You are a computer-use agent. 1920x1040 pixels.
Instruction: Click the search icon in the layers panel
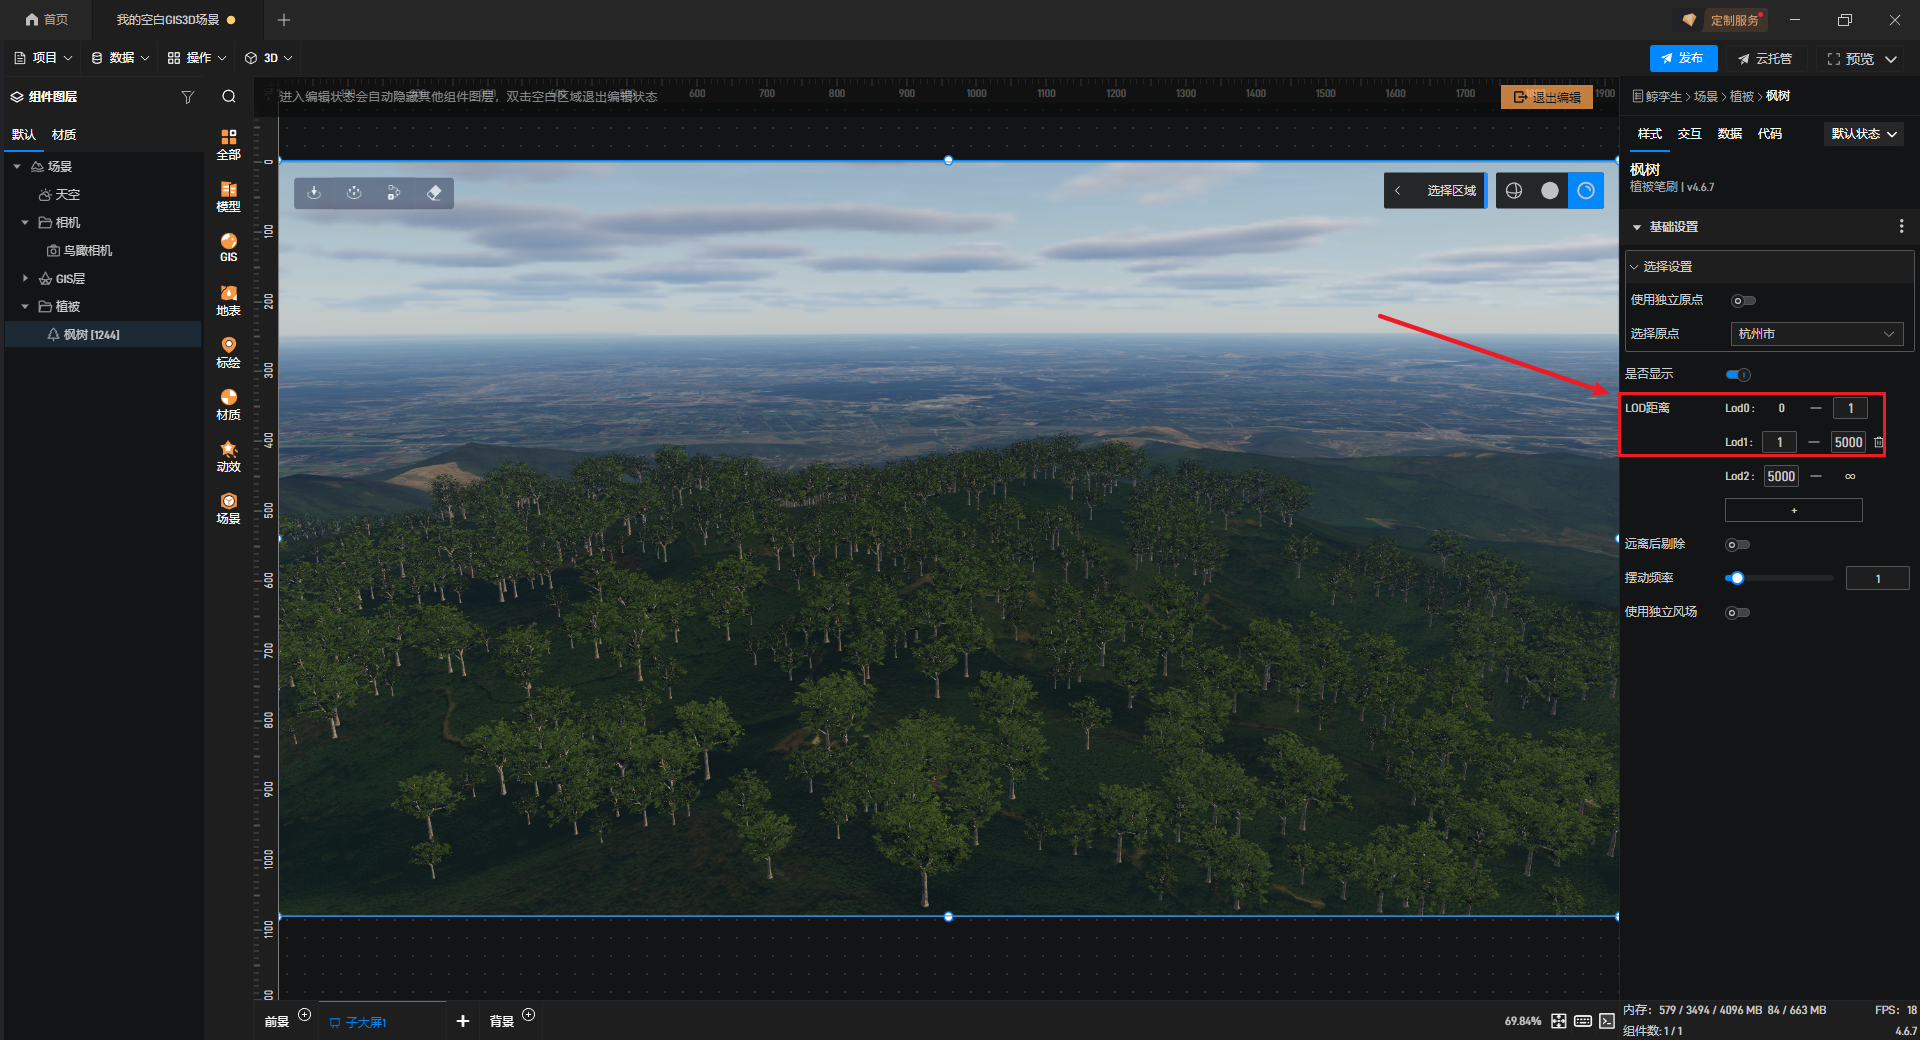[x=229, y=97]
